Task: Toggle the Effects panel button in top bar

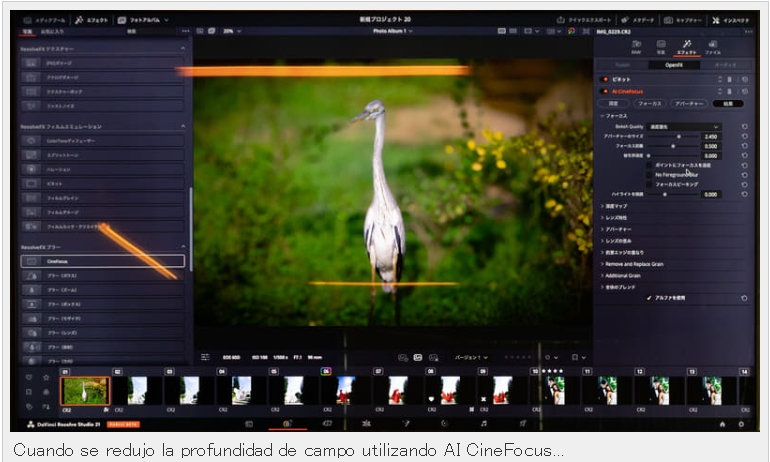Action: point(91,20)
